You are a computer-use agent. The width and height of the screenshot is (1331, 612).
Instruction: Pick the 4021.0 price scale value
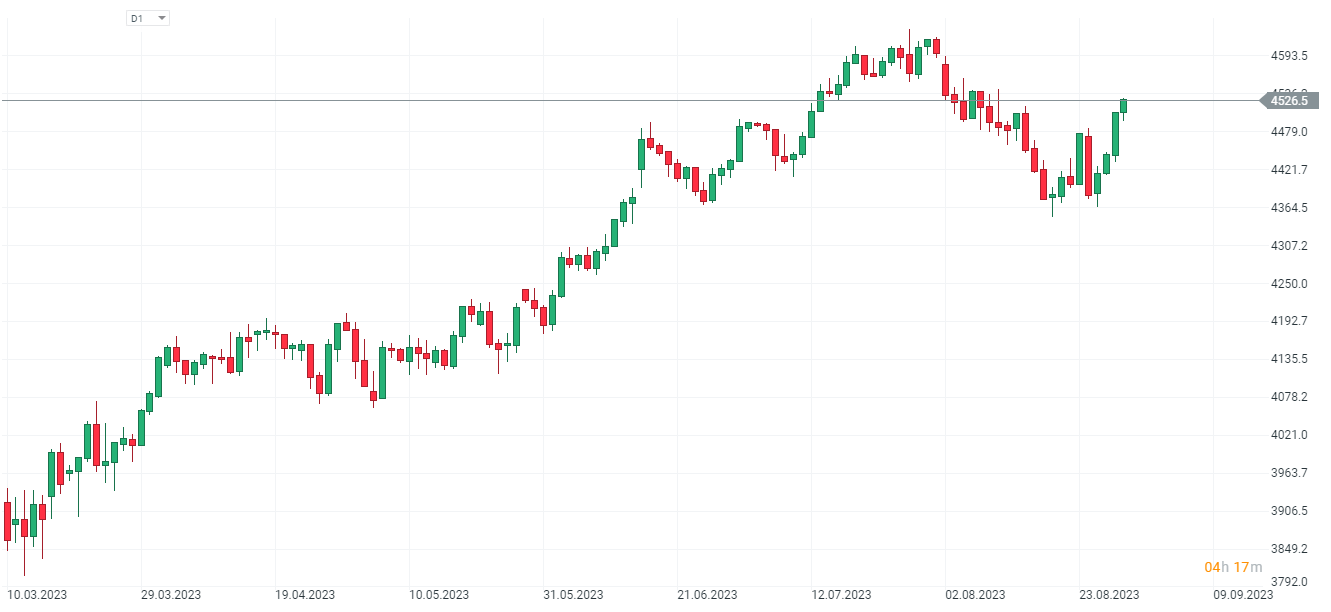click(1290, 434)
